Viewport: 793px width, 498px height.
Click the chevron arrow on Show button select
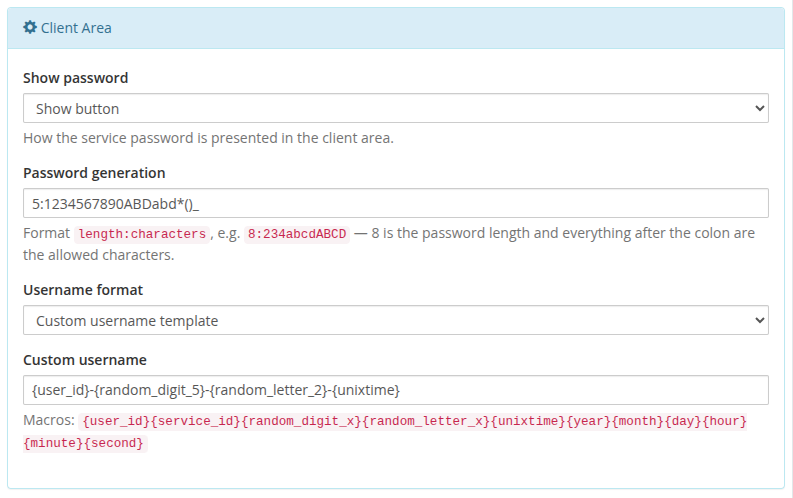point(759,108)
